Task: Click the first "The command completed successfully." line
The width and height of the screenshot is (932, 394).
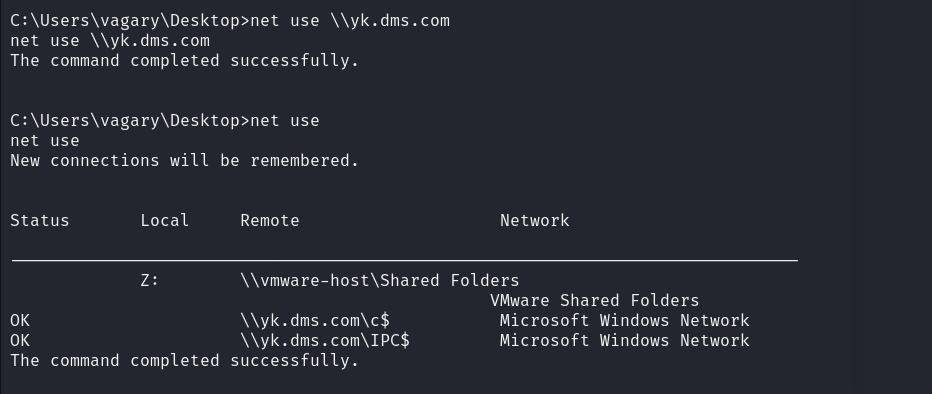Action: (185, 61)
